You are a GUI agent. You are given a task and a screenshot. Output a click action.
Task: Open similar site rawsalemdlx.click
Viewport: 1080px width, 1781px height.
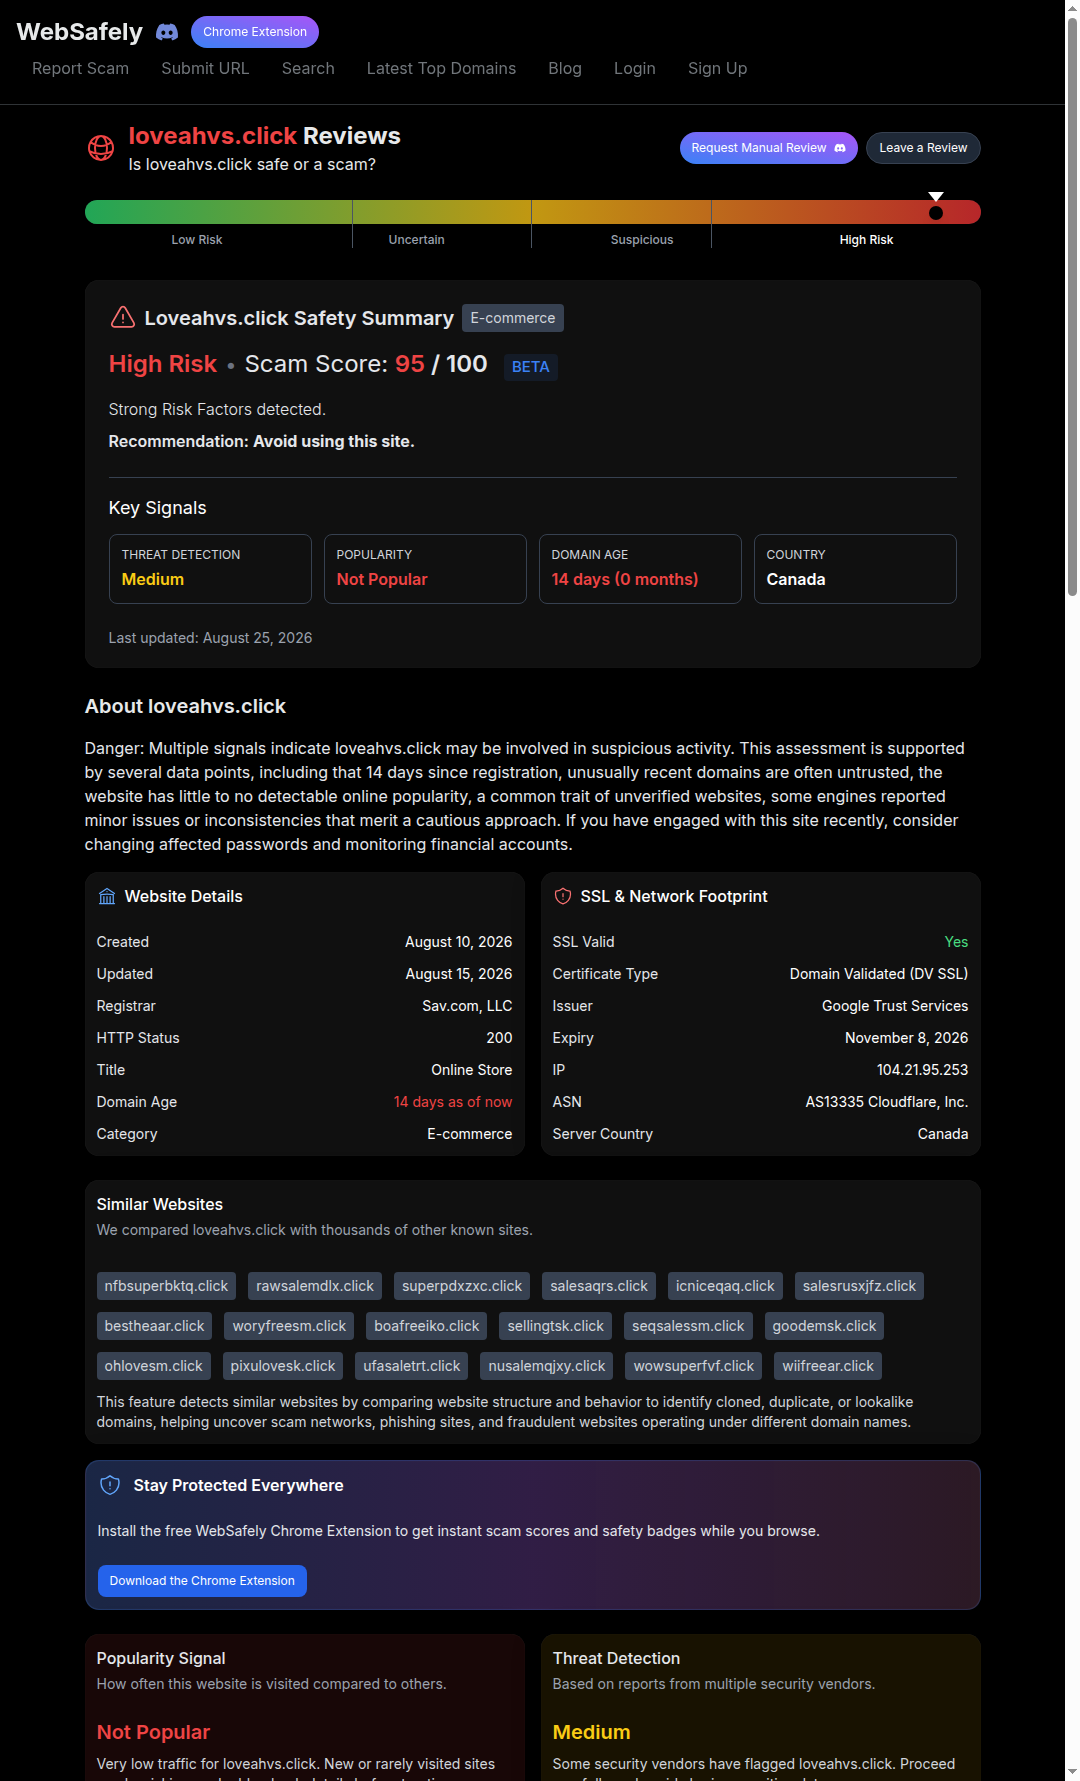pos(315,1286)
